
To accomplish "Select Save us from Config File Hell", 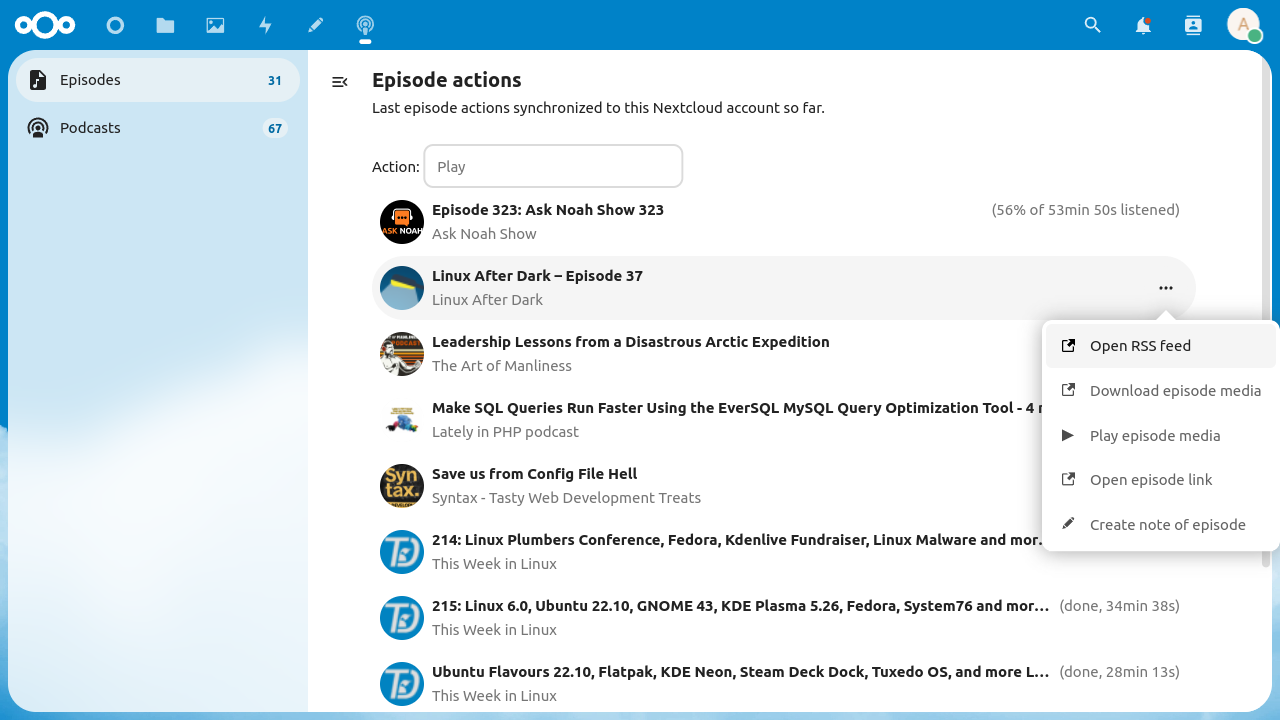I will pyautogui.click(x=535, y=474).
